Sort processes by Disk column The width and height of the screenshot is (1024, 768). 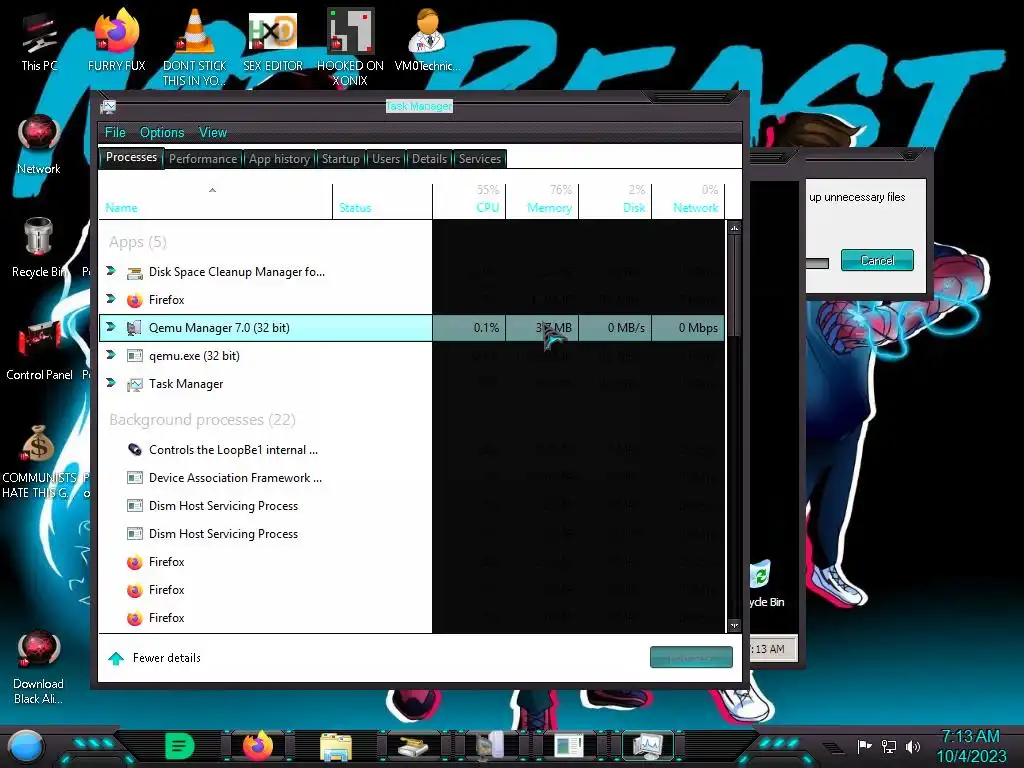[615, 200]
